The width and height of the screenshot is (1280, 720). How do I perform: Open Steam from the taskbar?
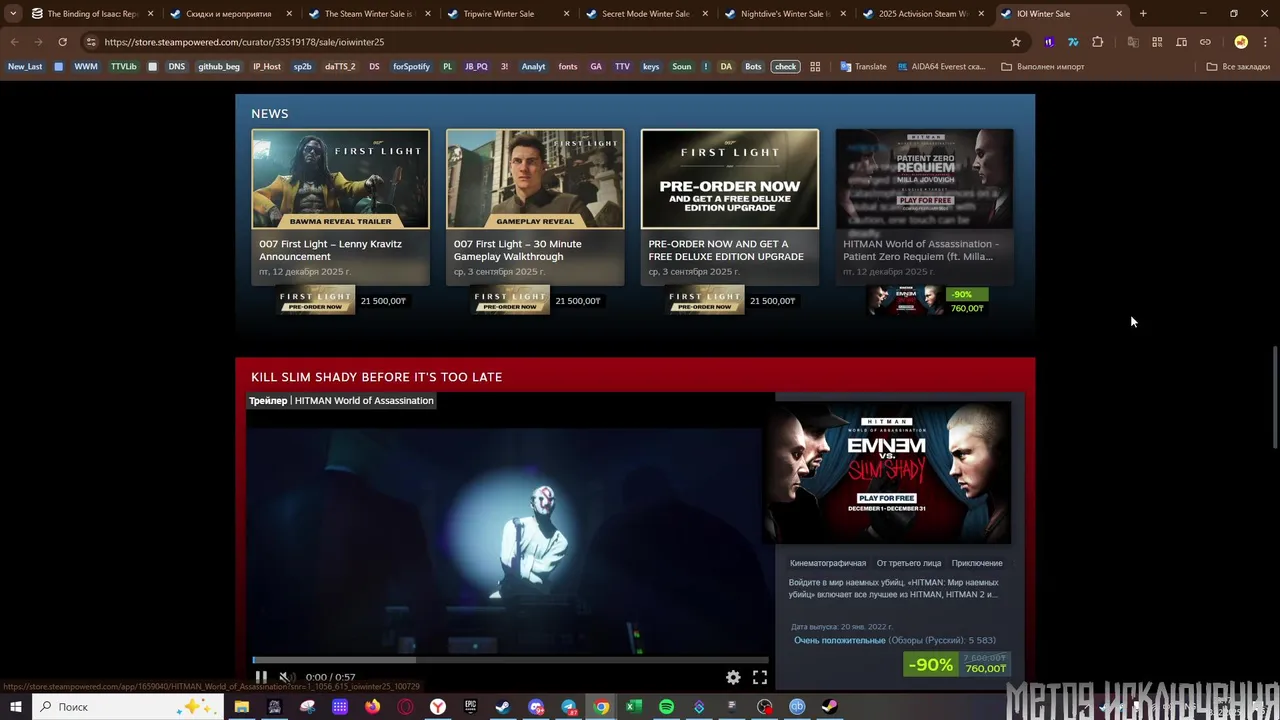(x=503, y=707)
